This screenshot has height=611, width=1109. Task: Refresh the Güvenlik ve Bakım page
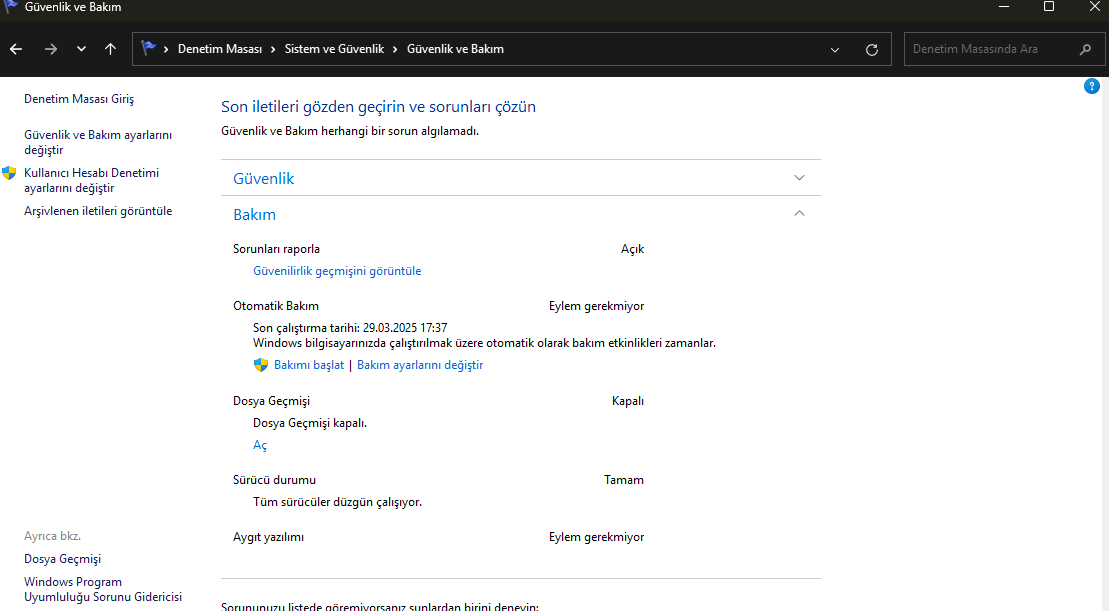(872, 50)
